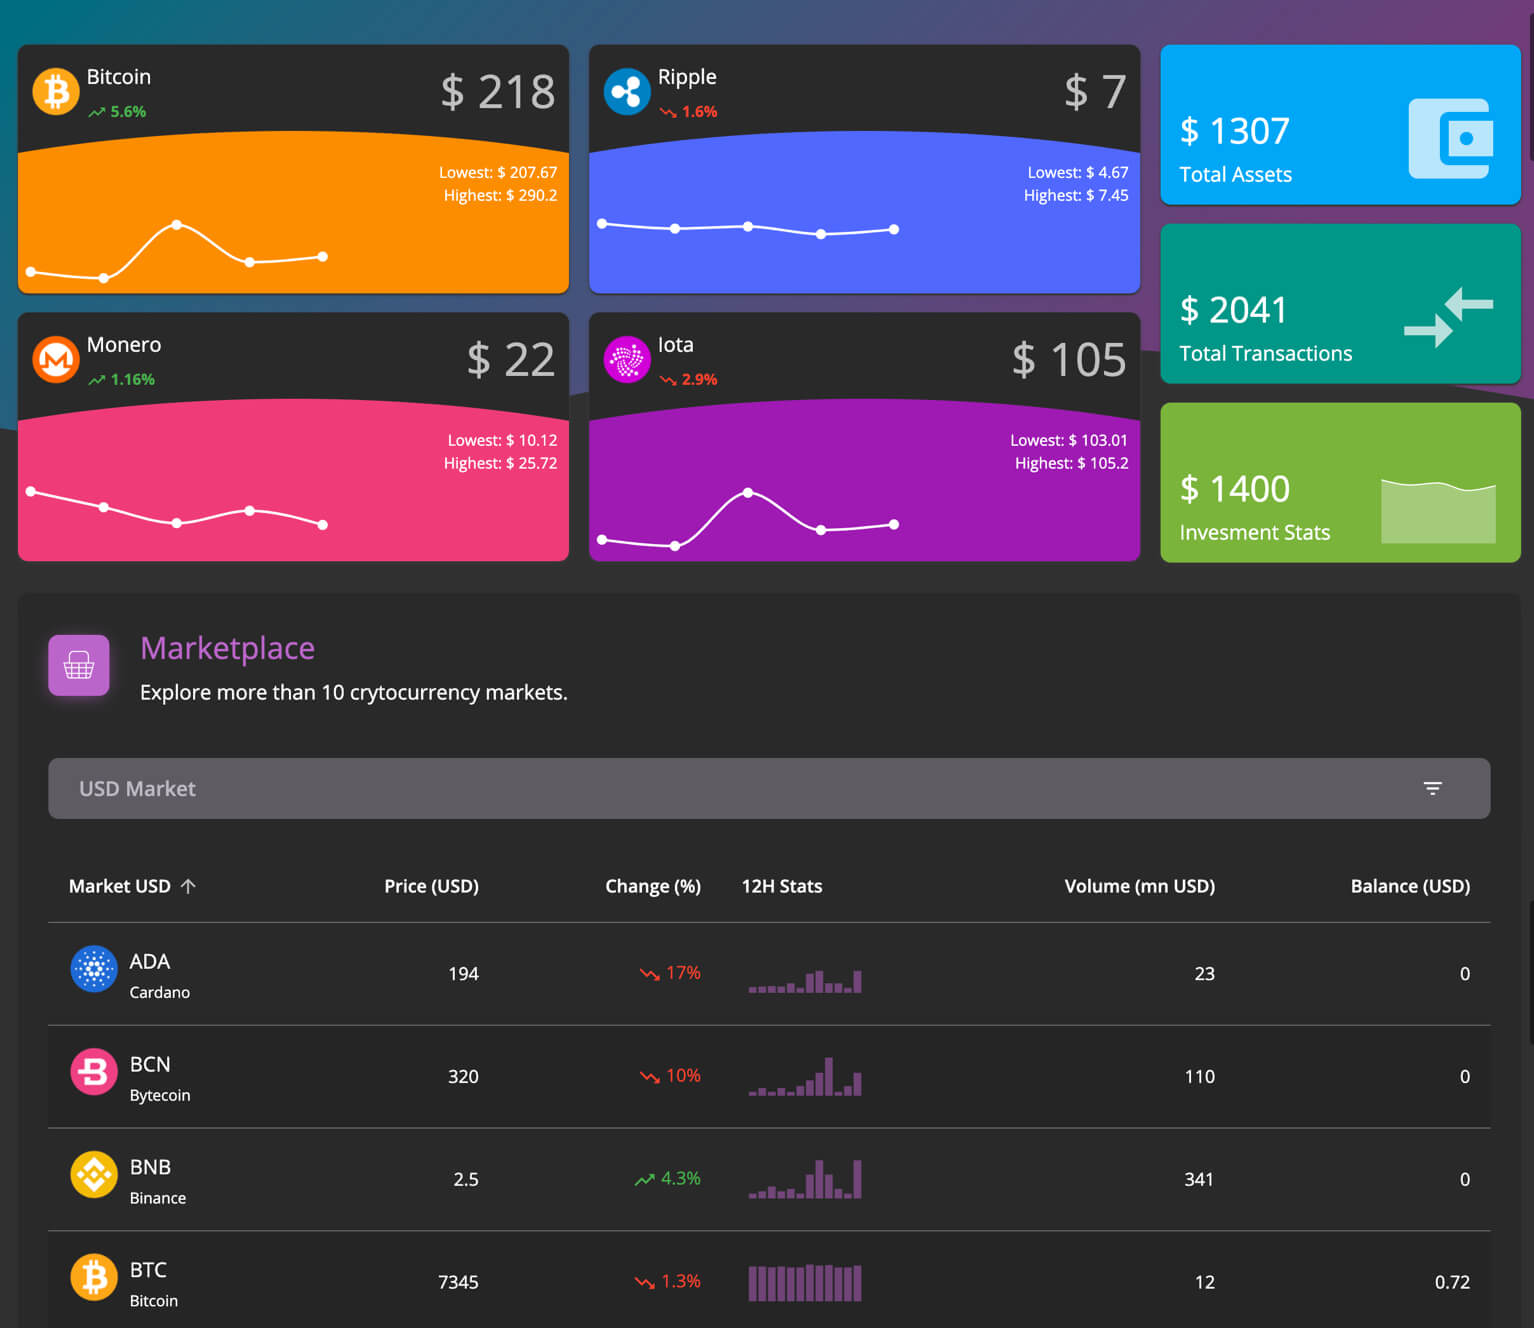Click the BCN volume value 110
1534x1328 pixels.
[x=1199, y=1077]
